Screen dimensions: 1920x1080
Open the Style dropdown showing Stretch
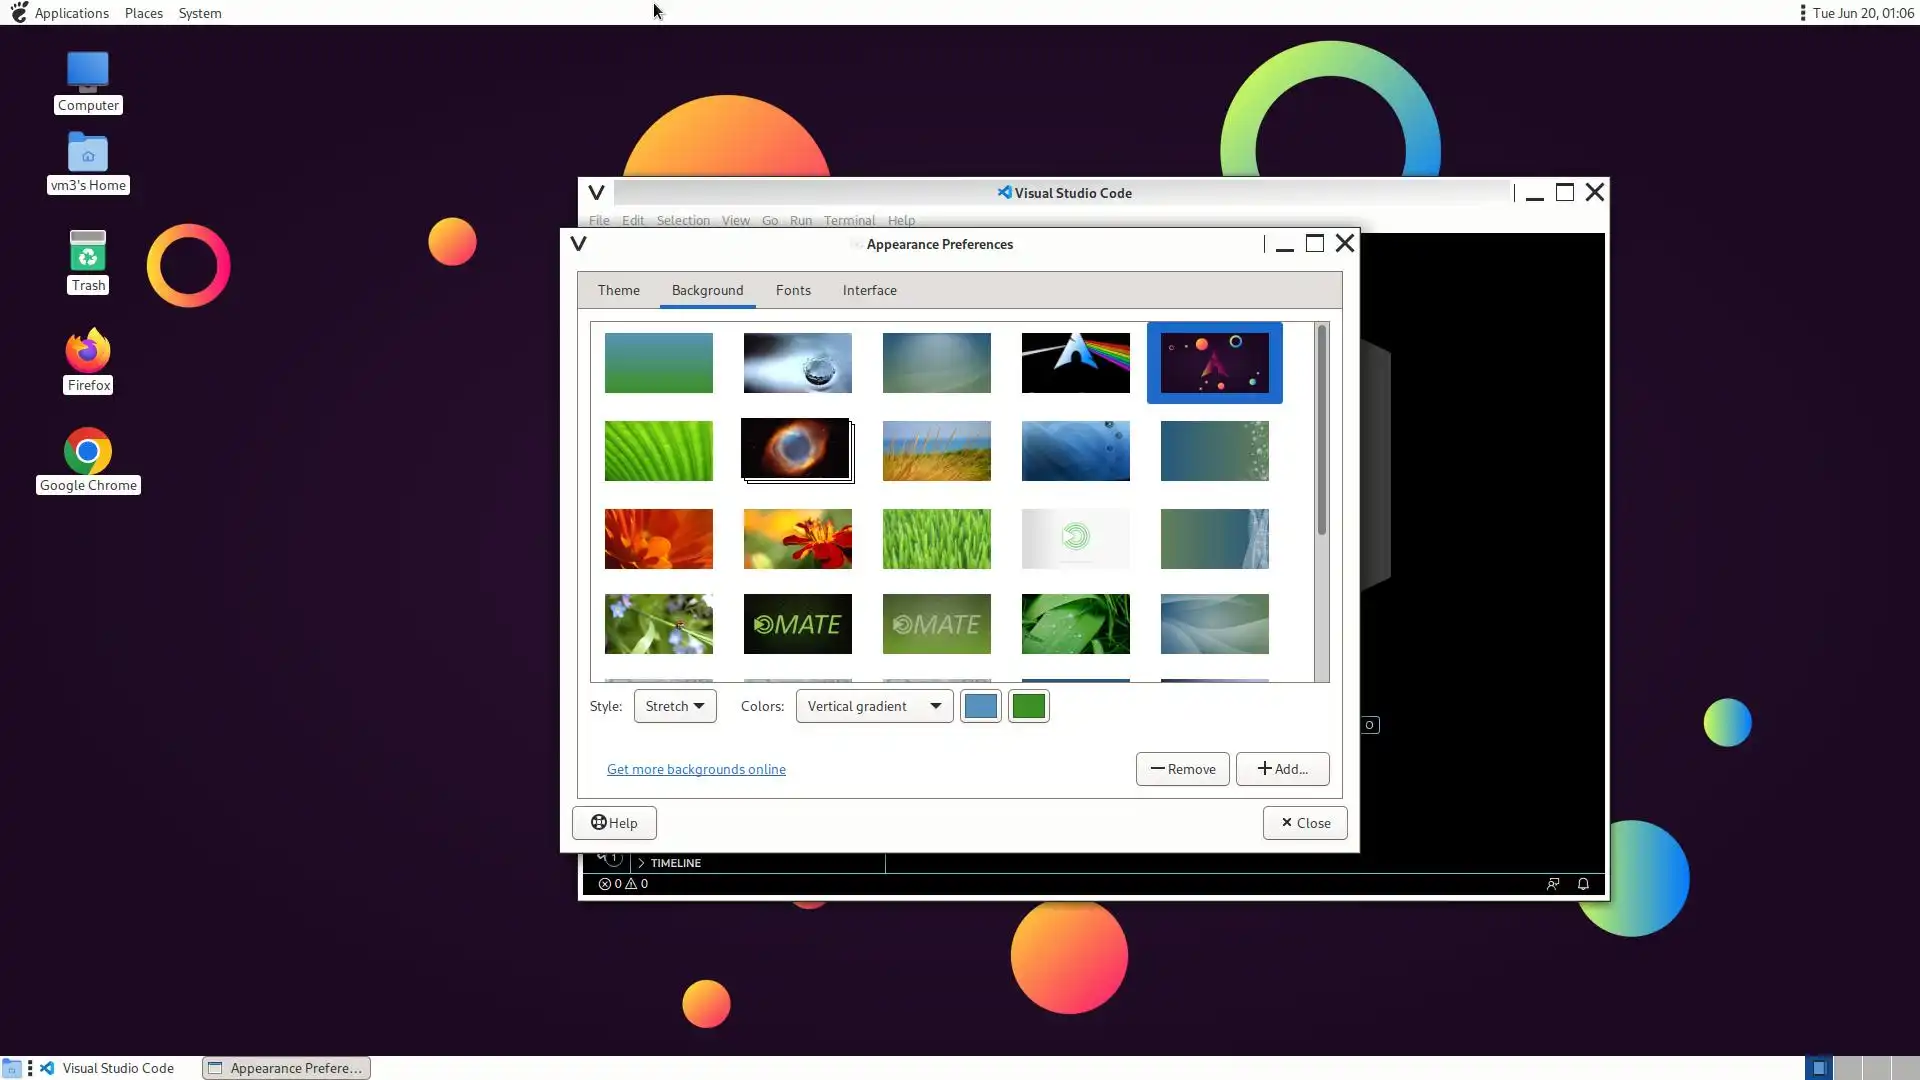pyautogui.click(x=675, y=706)
